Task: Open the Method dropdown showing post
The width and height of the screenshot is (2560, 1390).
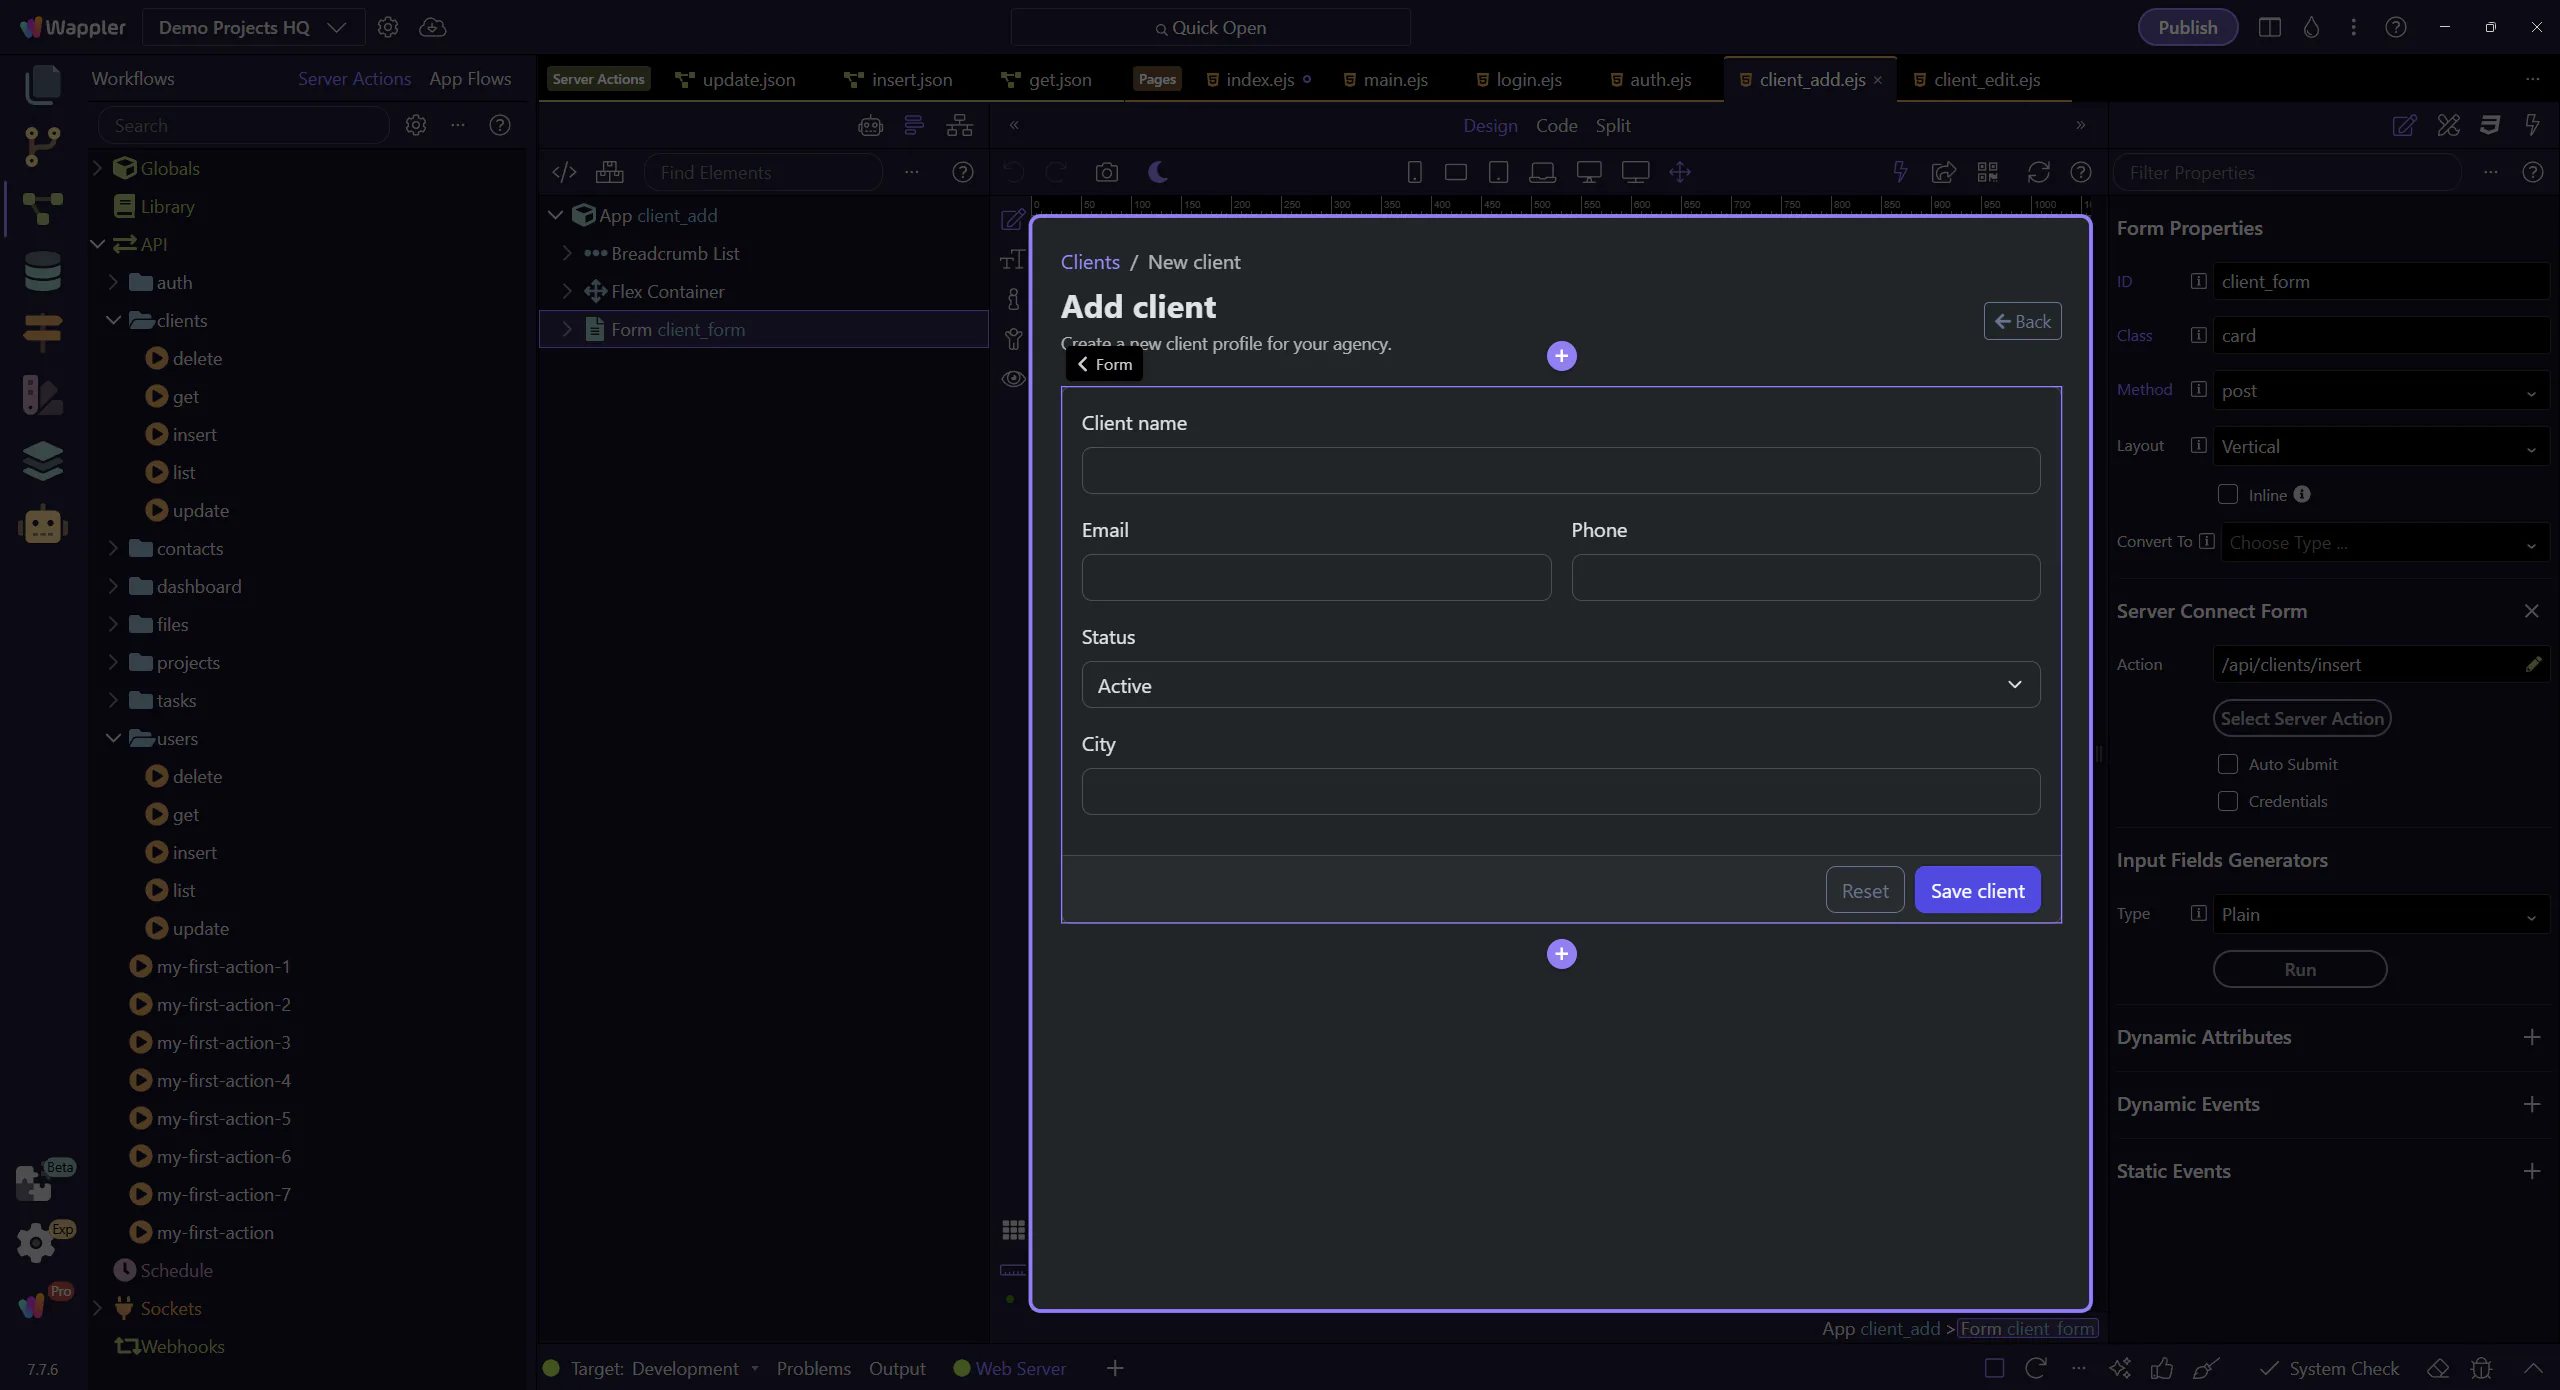Action: point(2378,391)
